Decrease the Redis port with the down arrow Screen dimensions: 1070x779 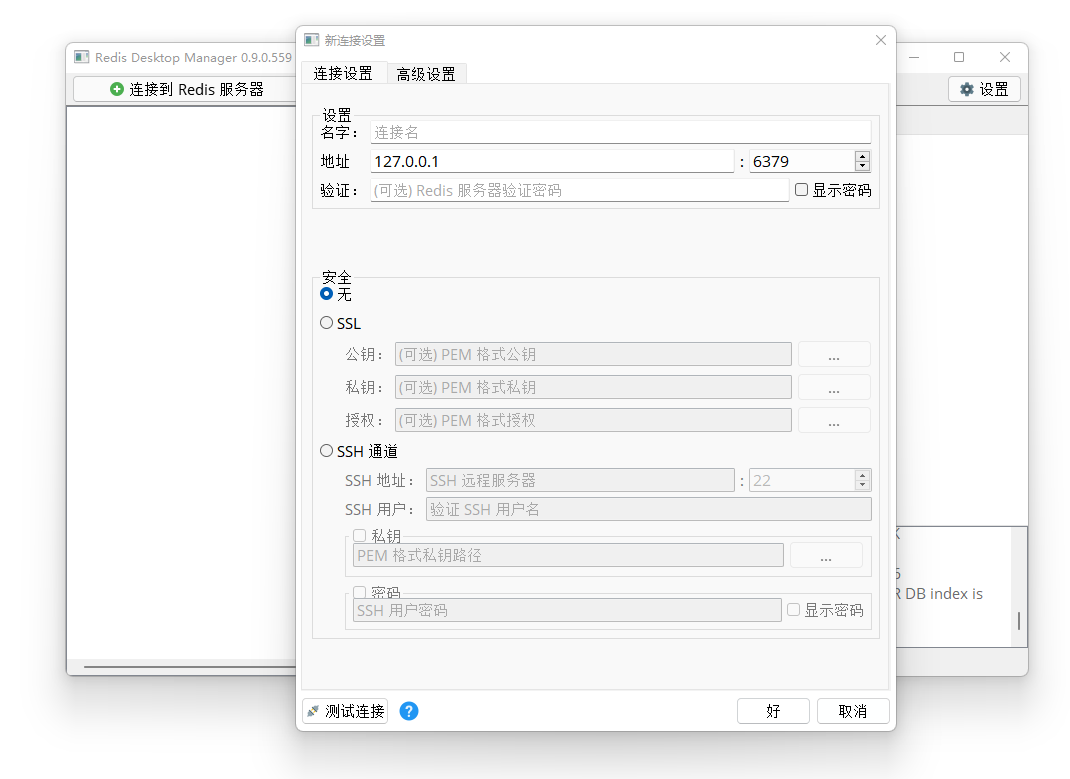pos(863,166)
